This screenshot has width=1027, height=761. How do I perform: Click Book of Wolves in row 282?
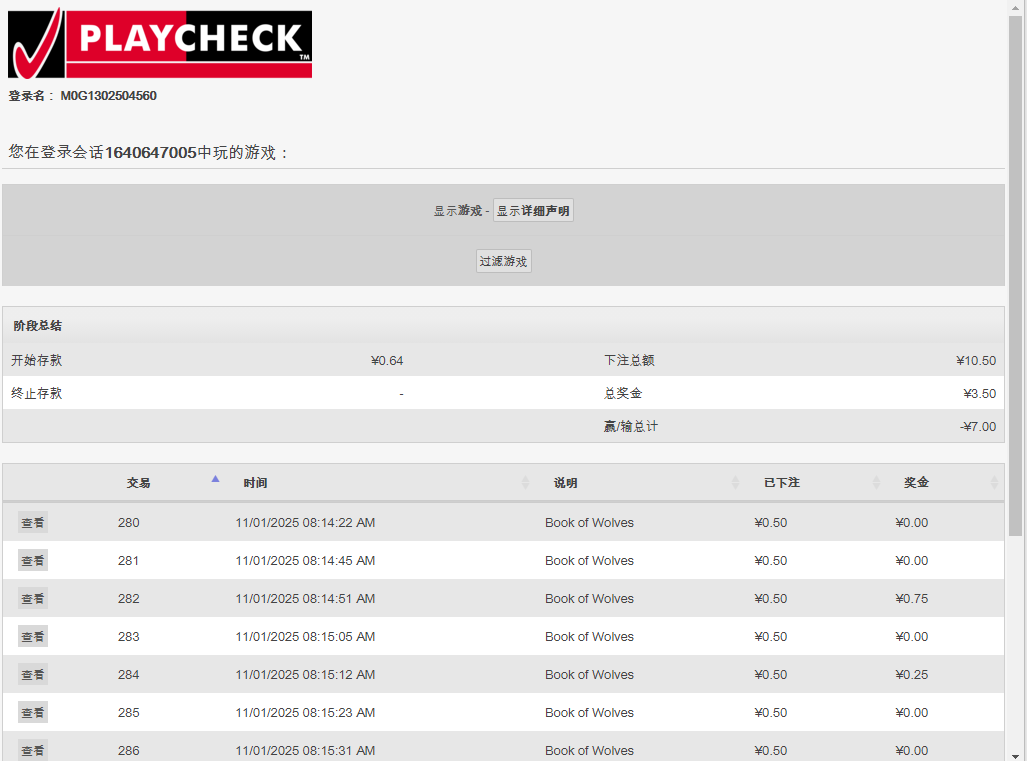coord(589,599)
